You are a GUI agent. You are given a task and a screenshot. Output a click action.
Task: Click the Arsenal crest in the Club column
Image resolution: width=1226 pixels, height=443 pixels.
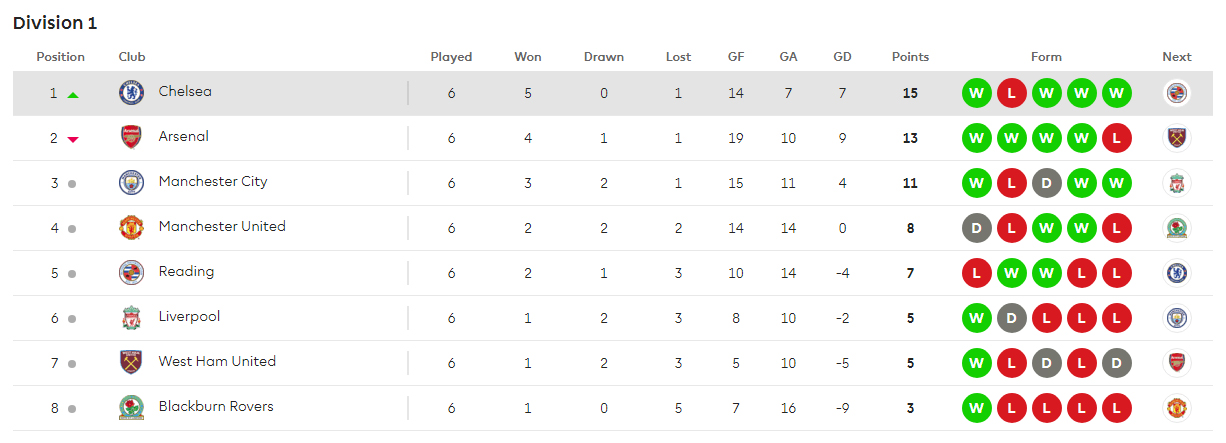131,138
